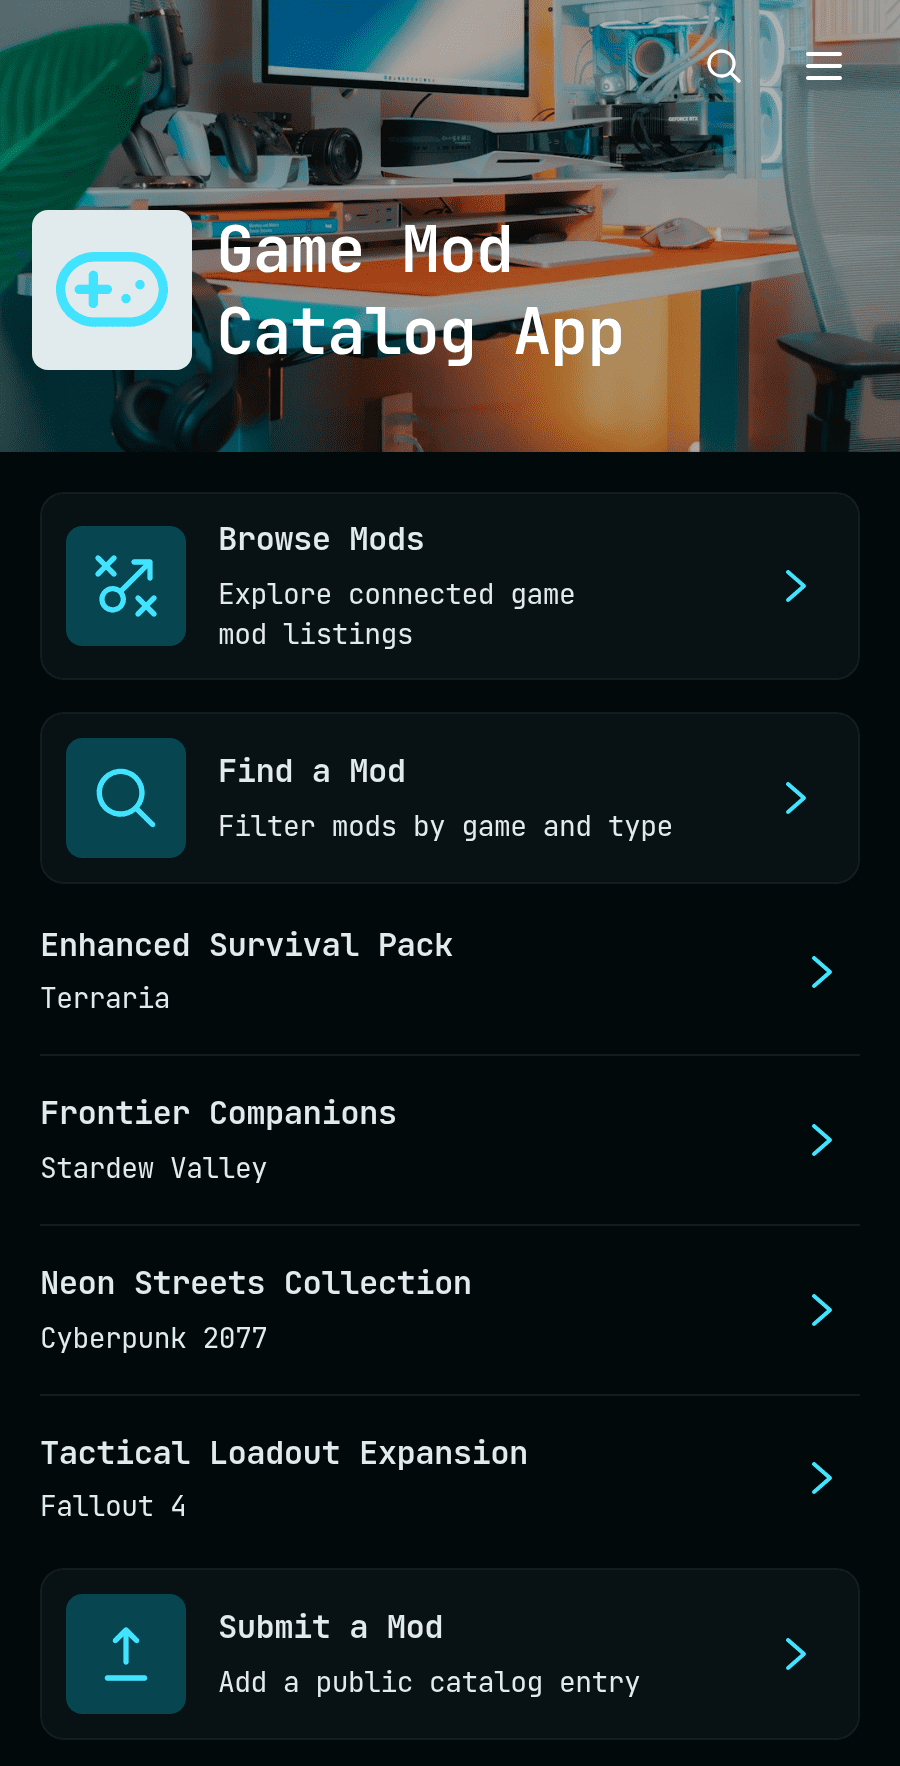Click the Submit a Mod upload icon
This screenshot has width=900, height=1766.
[126, 1654]
